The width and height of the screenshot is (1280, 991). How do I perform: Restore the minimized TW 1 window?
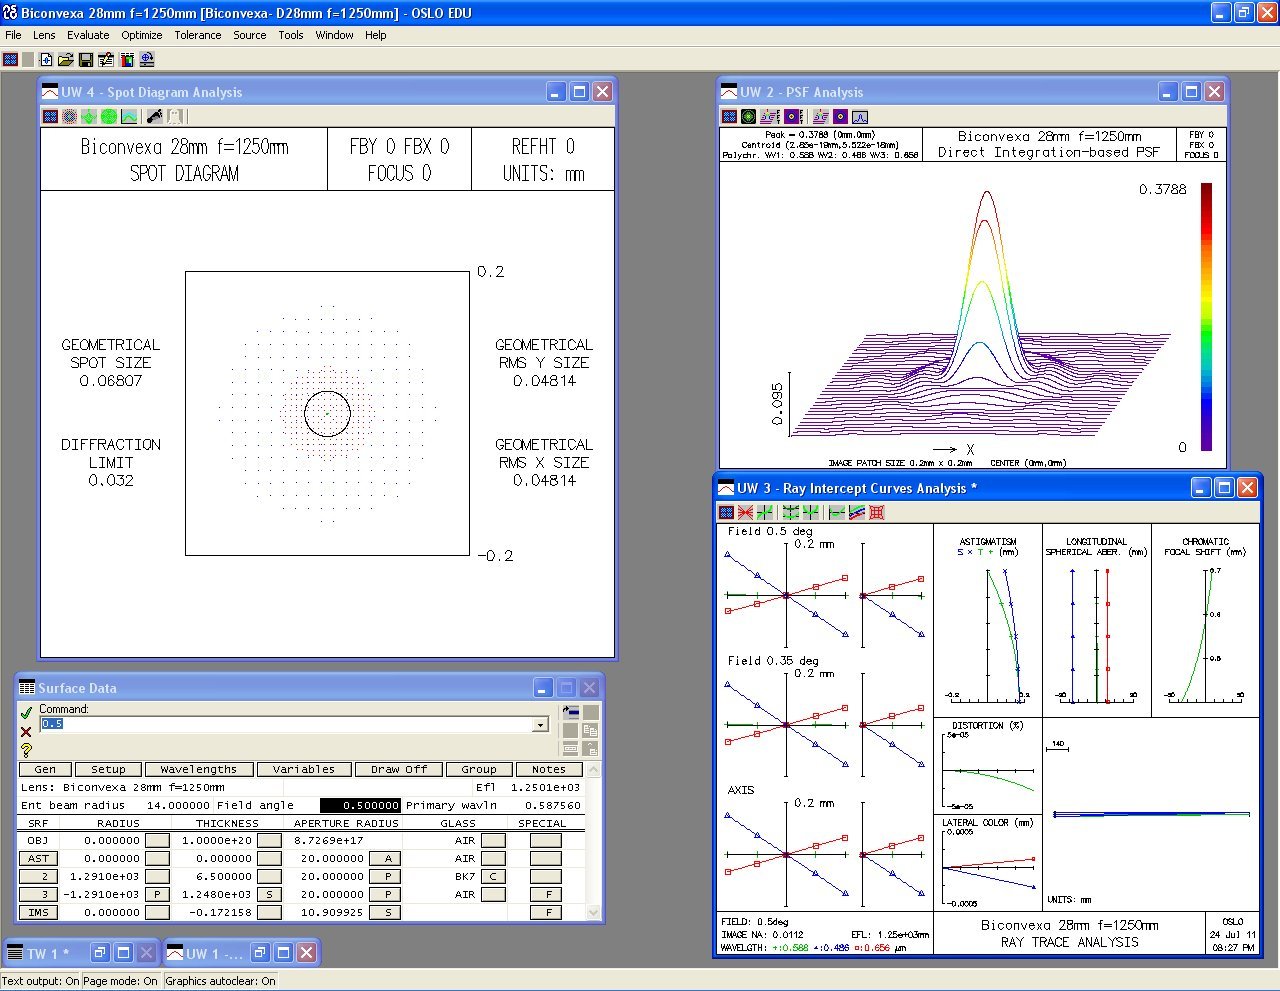pyautogui.click(x=98, y=953)
